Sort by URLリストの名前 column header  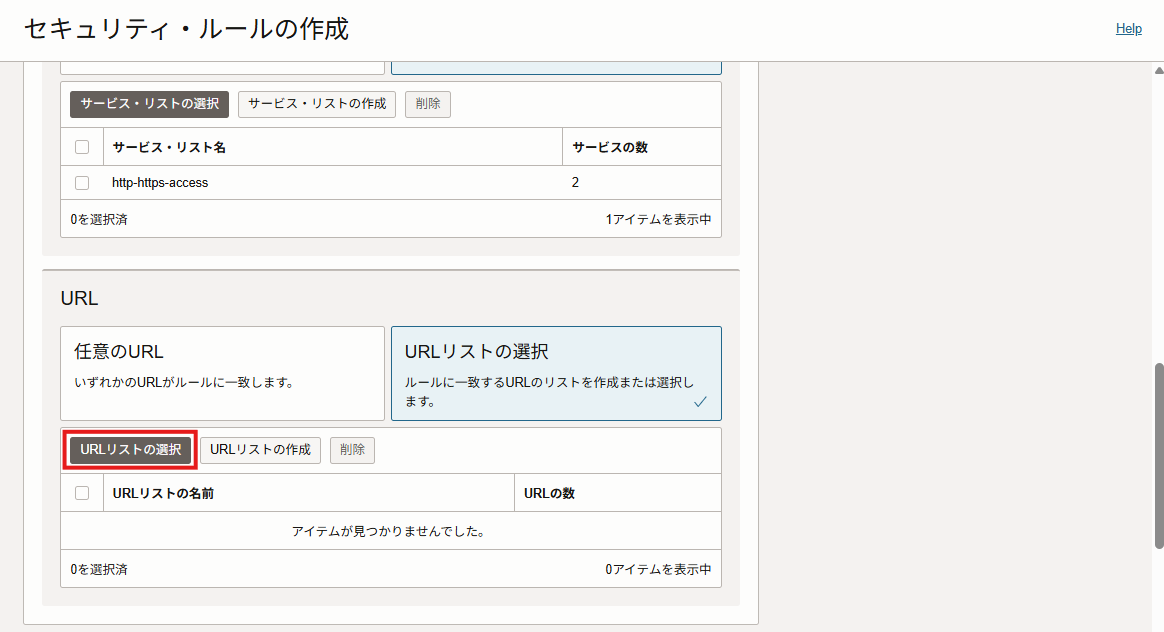(x=163, y=493)
